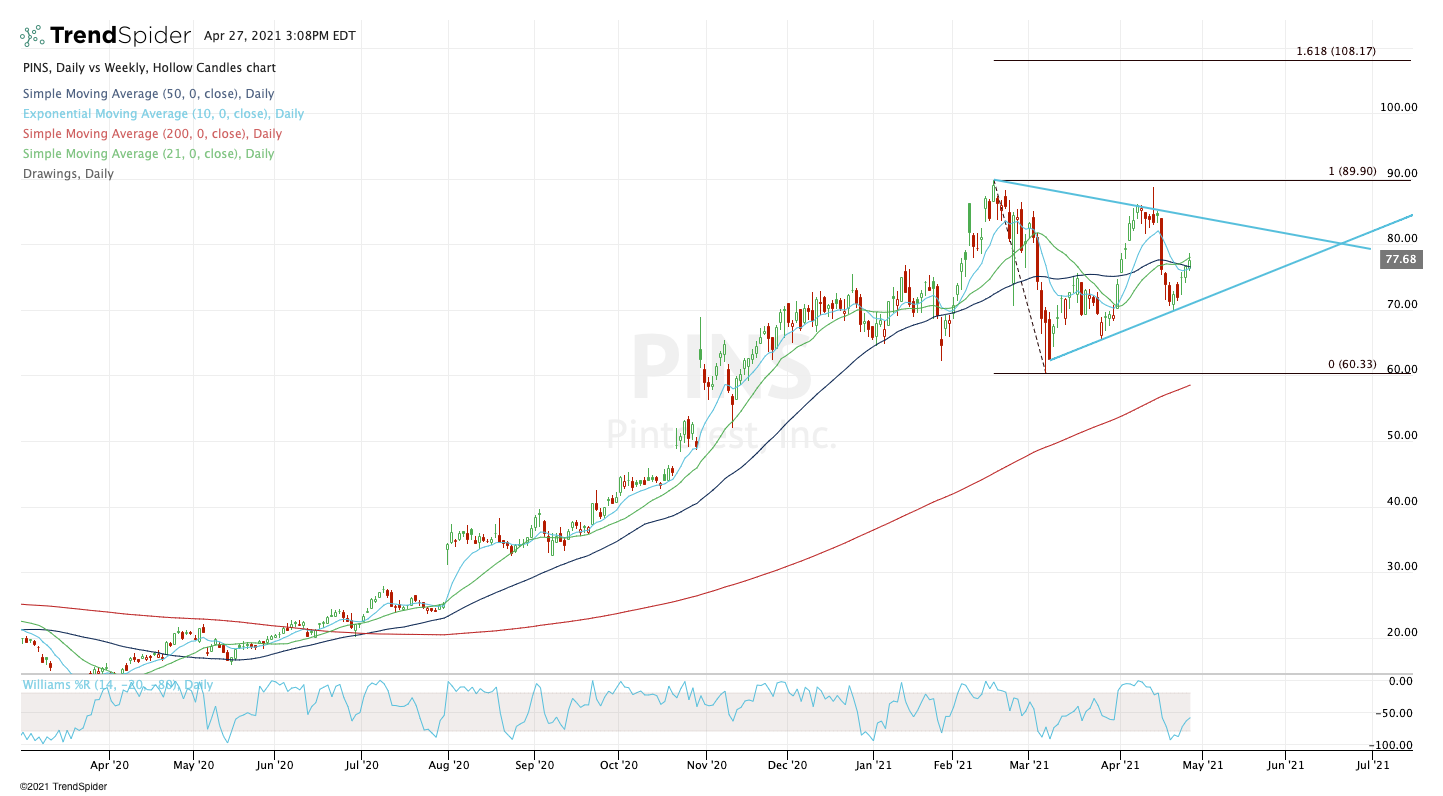Click the 60.00 price axis label
The height and width of the screenshot is (796, 1443).
[x=1400, y=370]
